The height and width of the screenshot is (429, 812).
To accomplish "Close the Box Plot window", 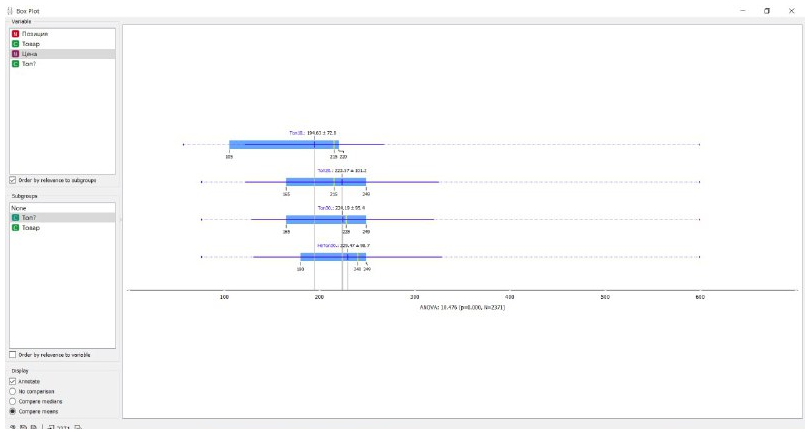I will pos(791,11).
